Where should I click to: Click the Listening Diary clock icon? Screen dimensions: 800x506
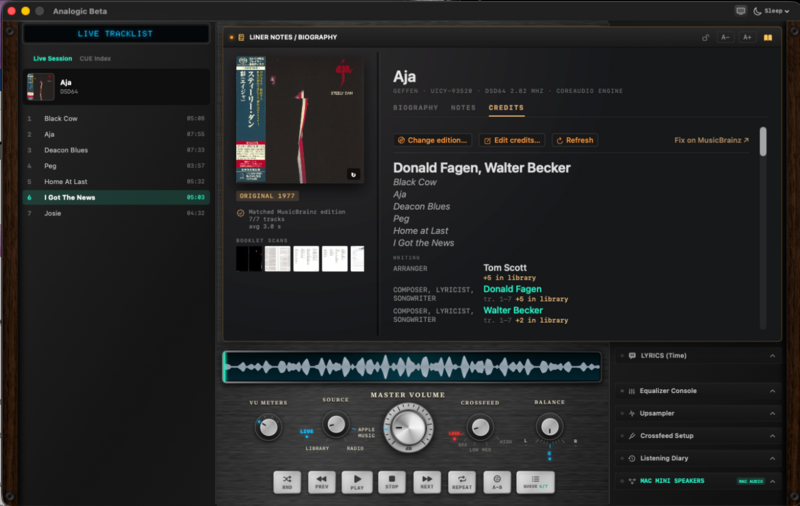tap(632, 459)
